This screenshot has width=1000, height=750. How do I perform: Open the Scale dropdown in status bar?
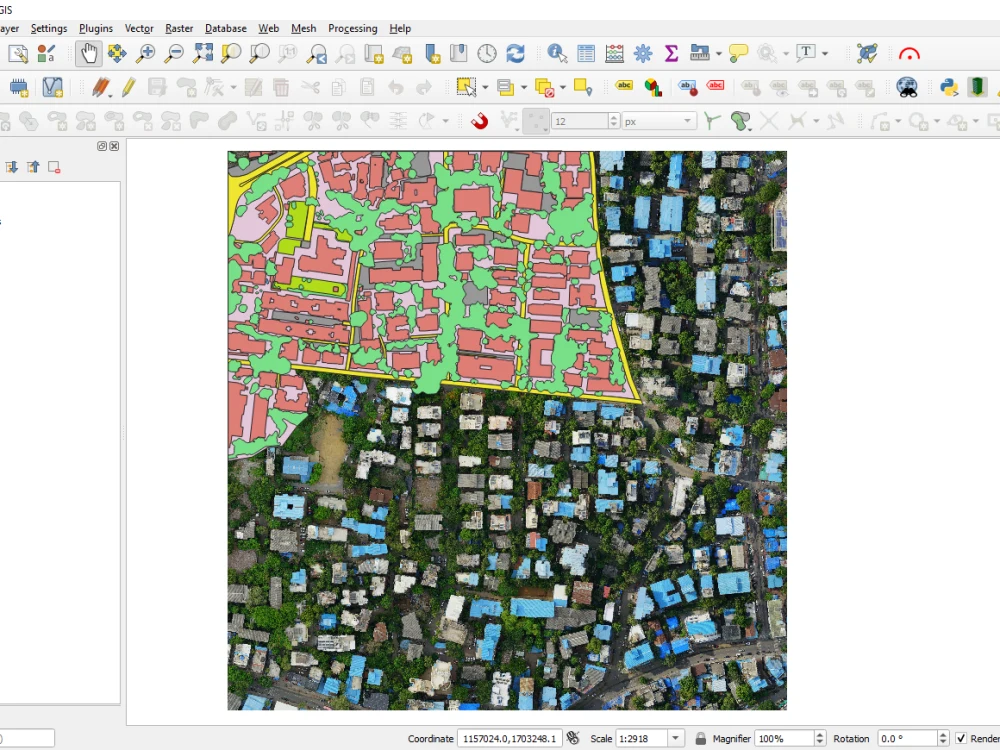[676, 739]
